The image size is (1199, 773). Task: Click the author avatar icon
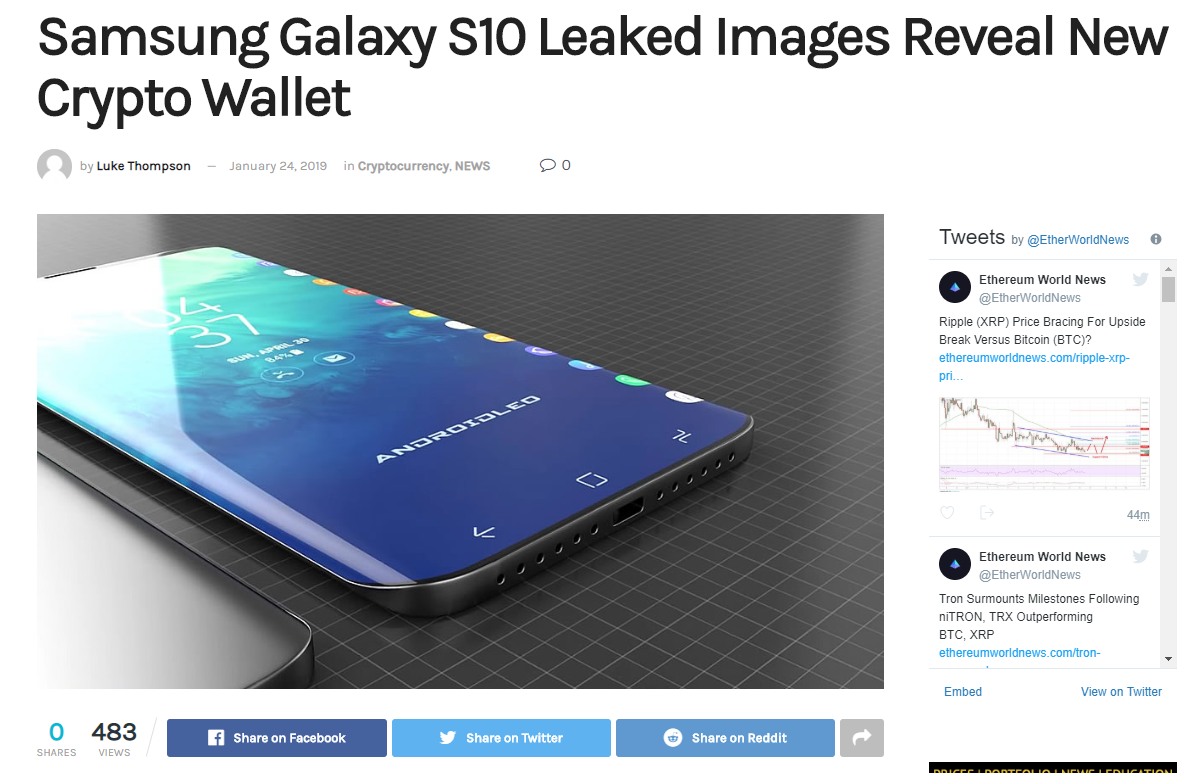54,165
